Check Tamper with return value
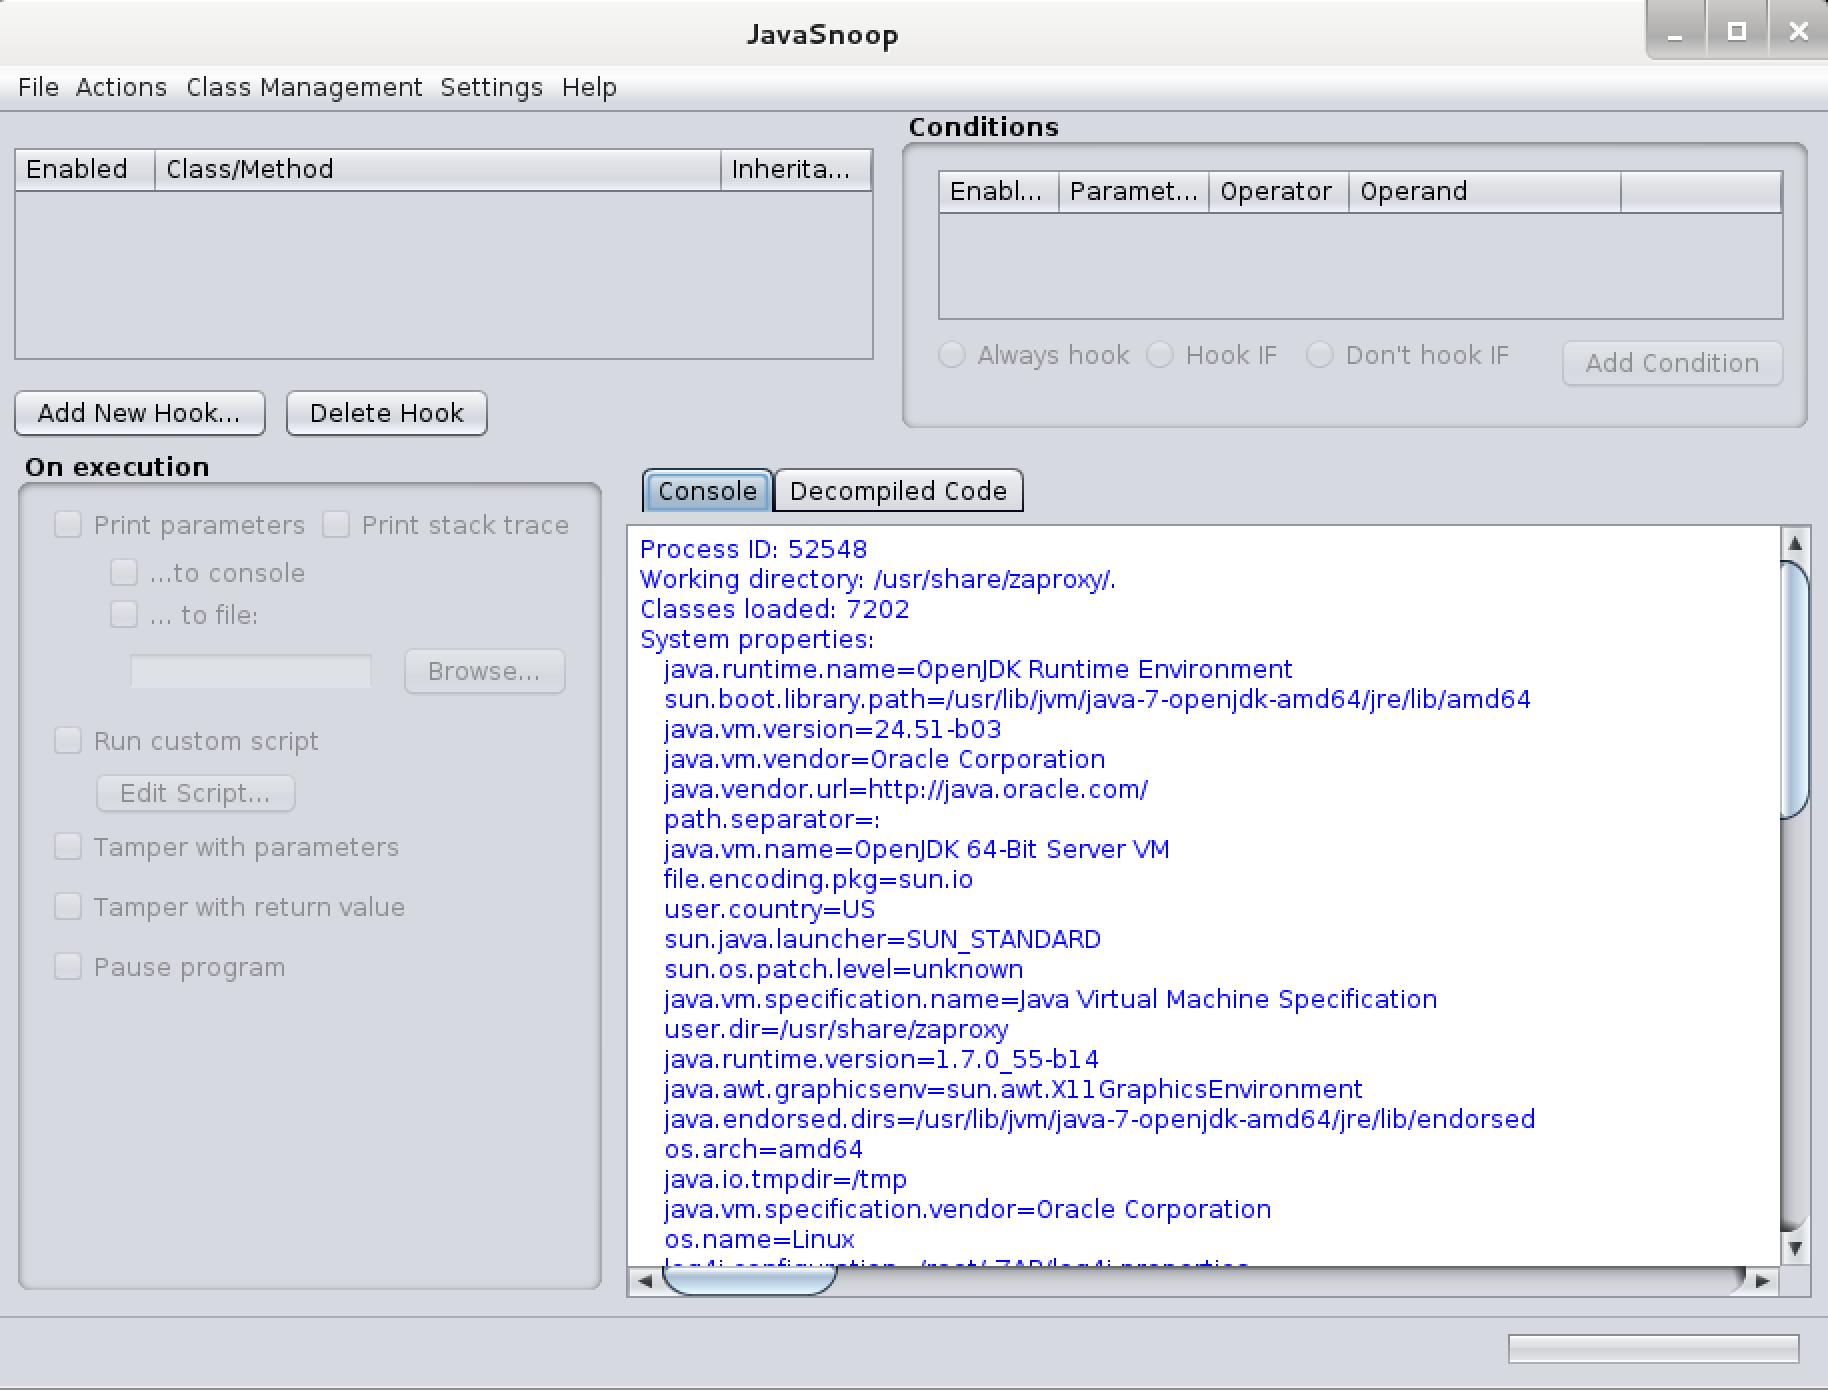1828x1390 pixels. point(68,907)
